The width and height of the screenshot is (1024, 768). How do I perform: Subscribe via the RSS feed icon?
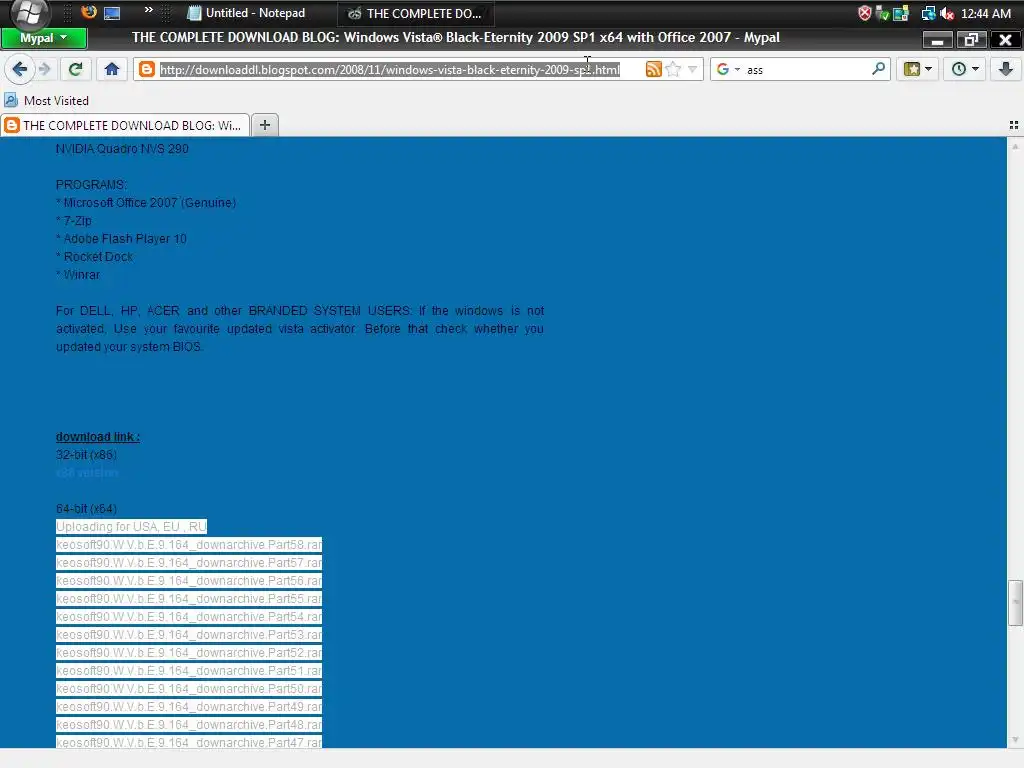point(653,69)
